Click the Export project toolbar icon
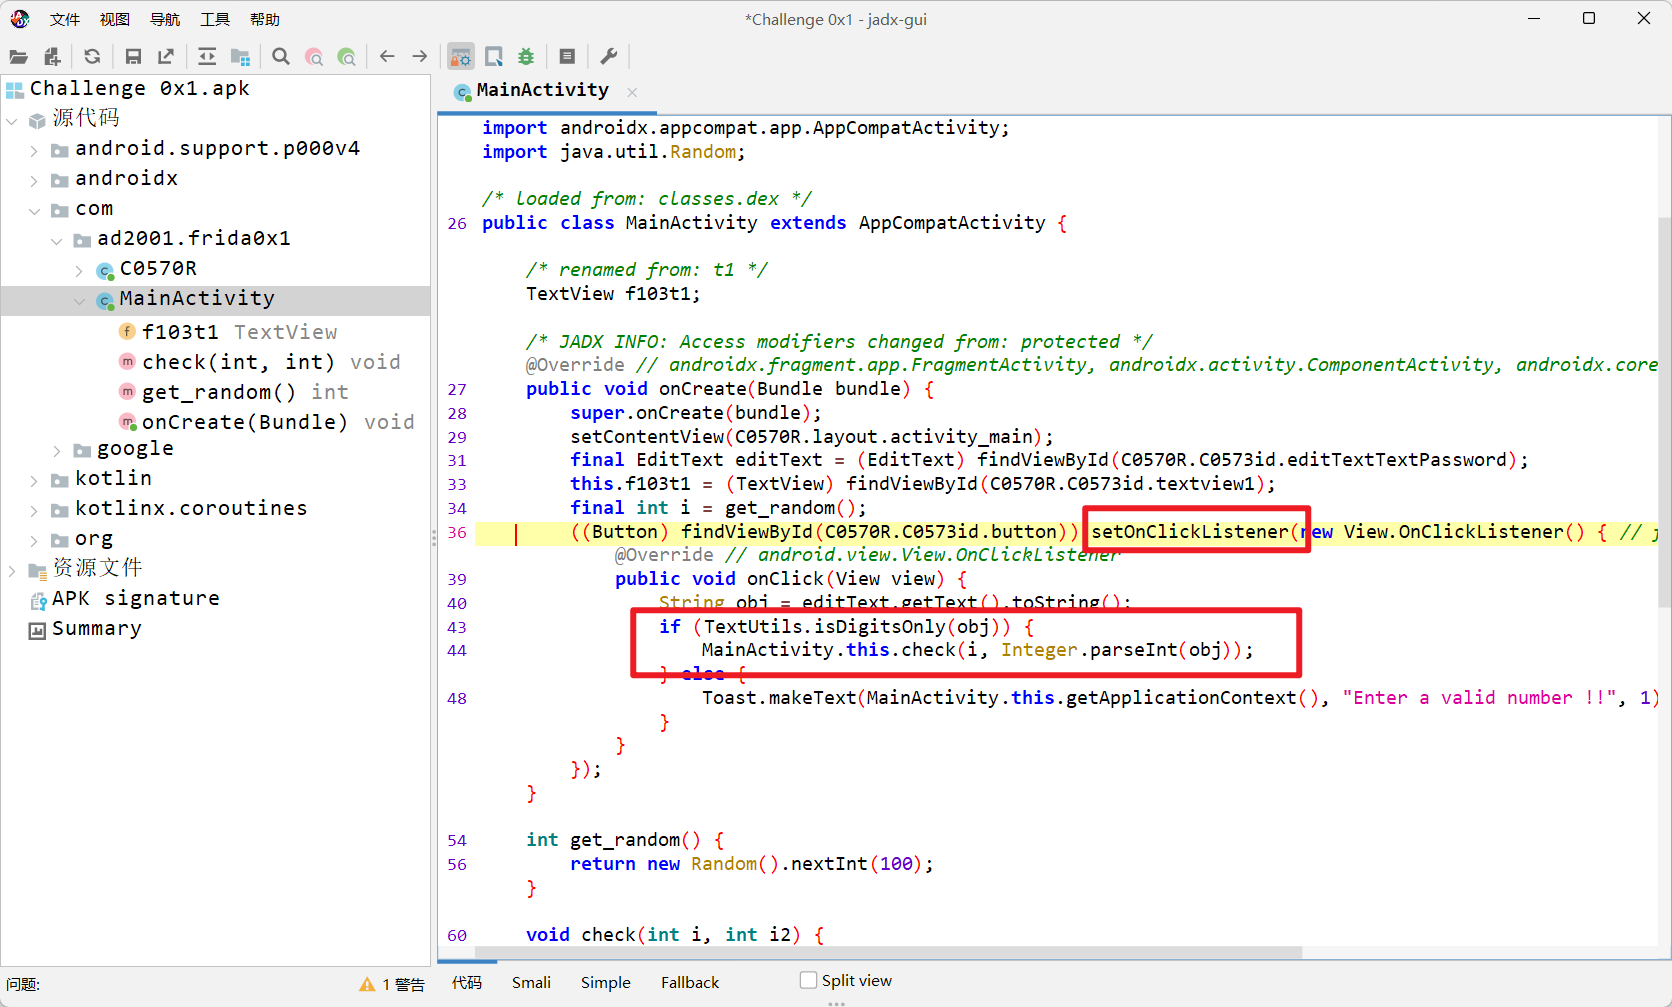Screen dimensions: 1672x1007 (166, 57)
